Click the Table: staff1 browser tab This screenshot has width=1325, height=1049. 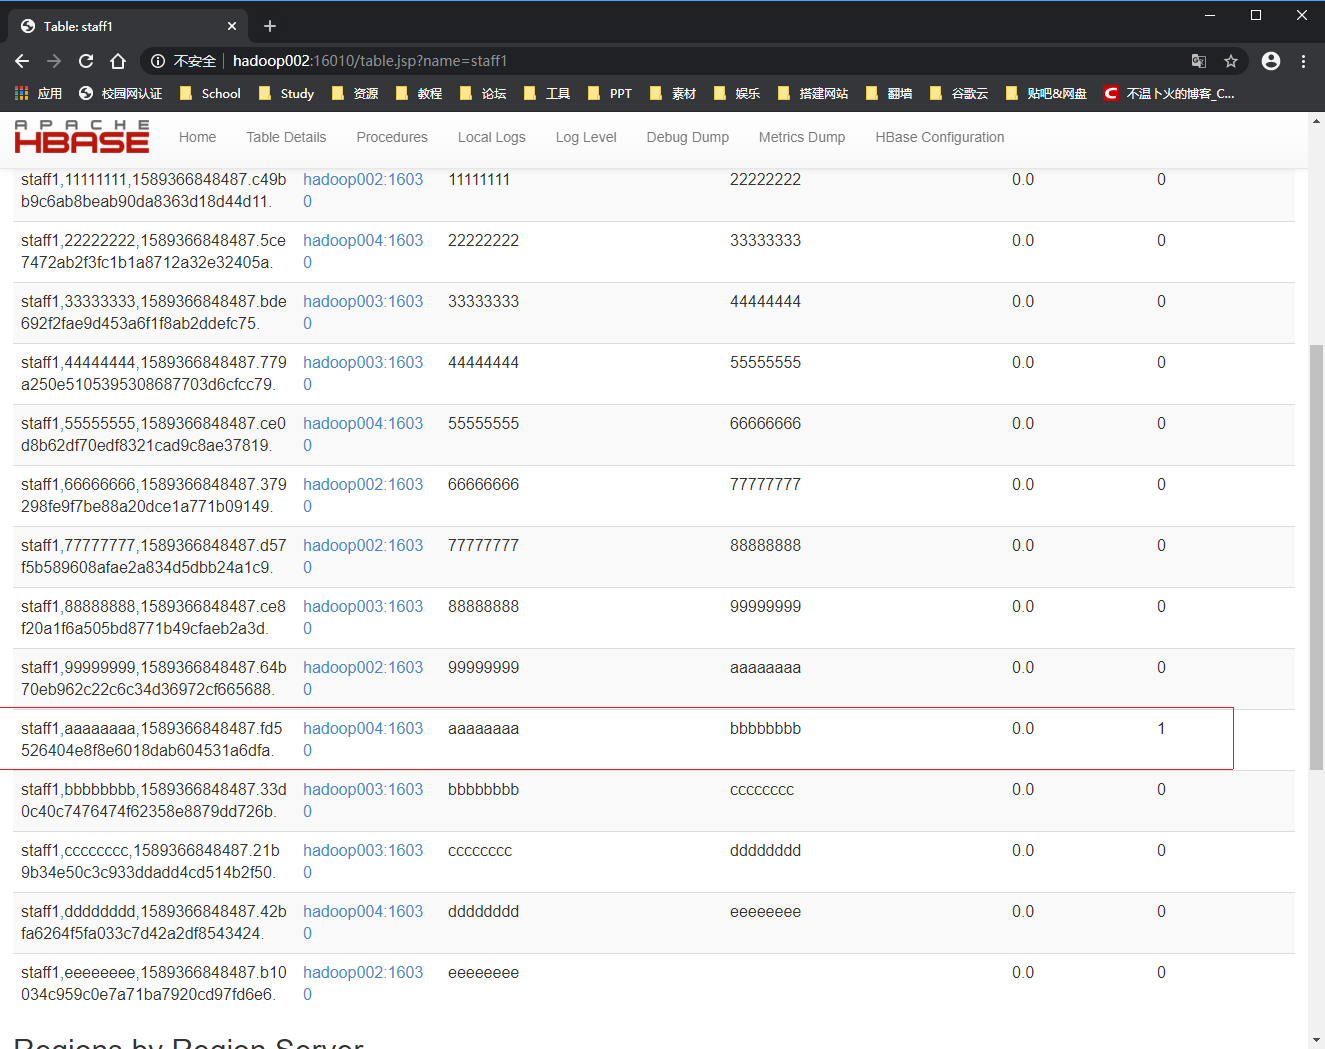(x=127, y=26)
